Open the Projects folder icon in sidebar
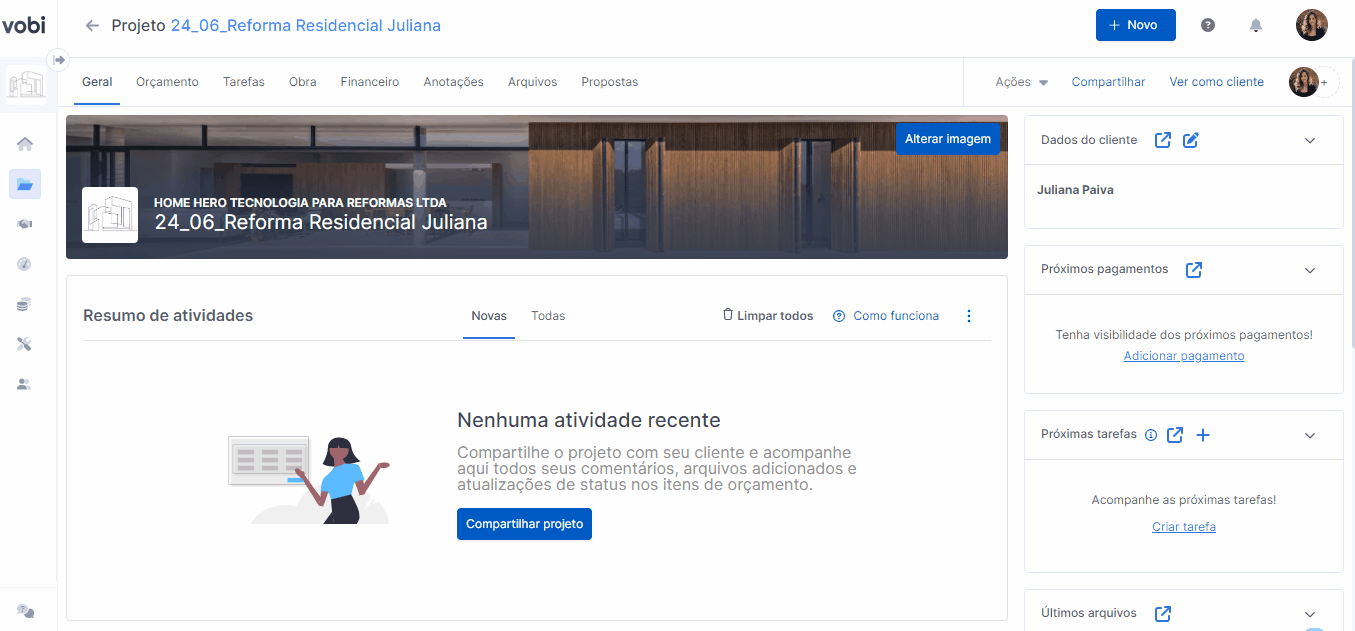Image resolution: width=1355 pixels, height=631 pixels. pos(25,183)
